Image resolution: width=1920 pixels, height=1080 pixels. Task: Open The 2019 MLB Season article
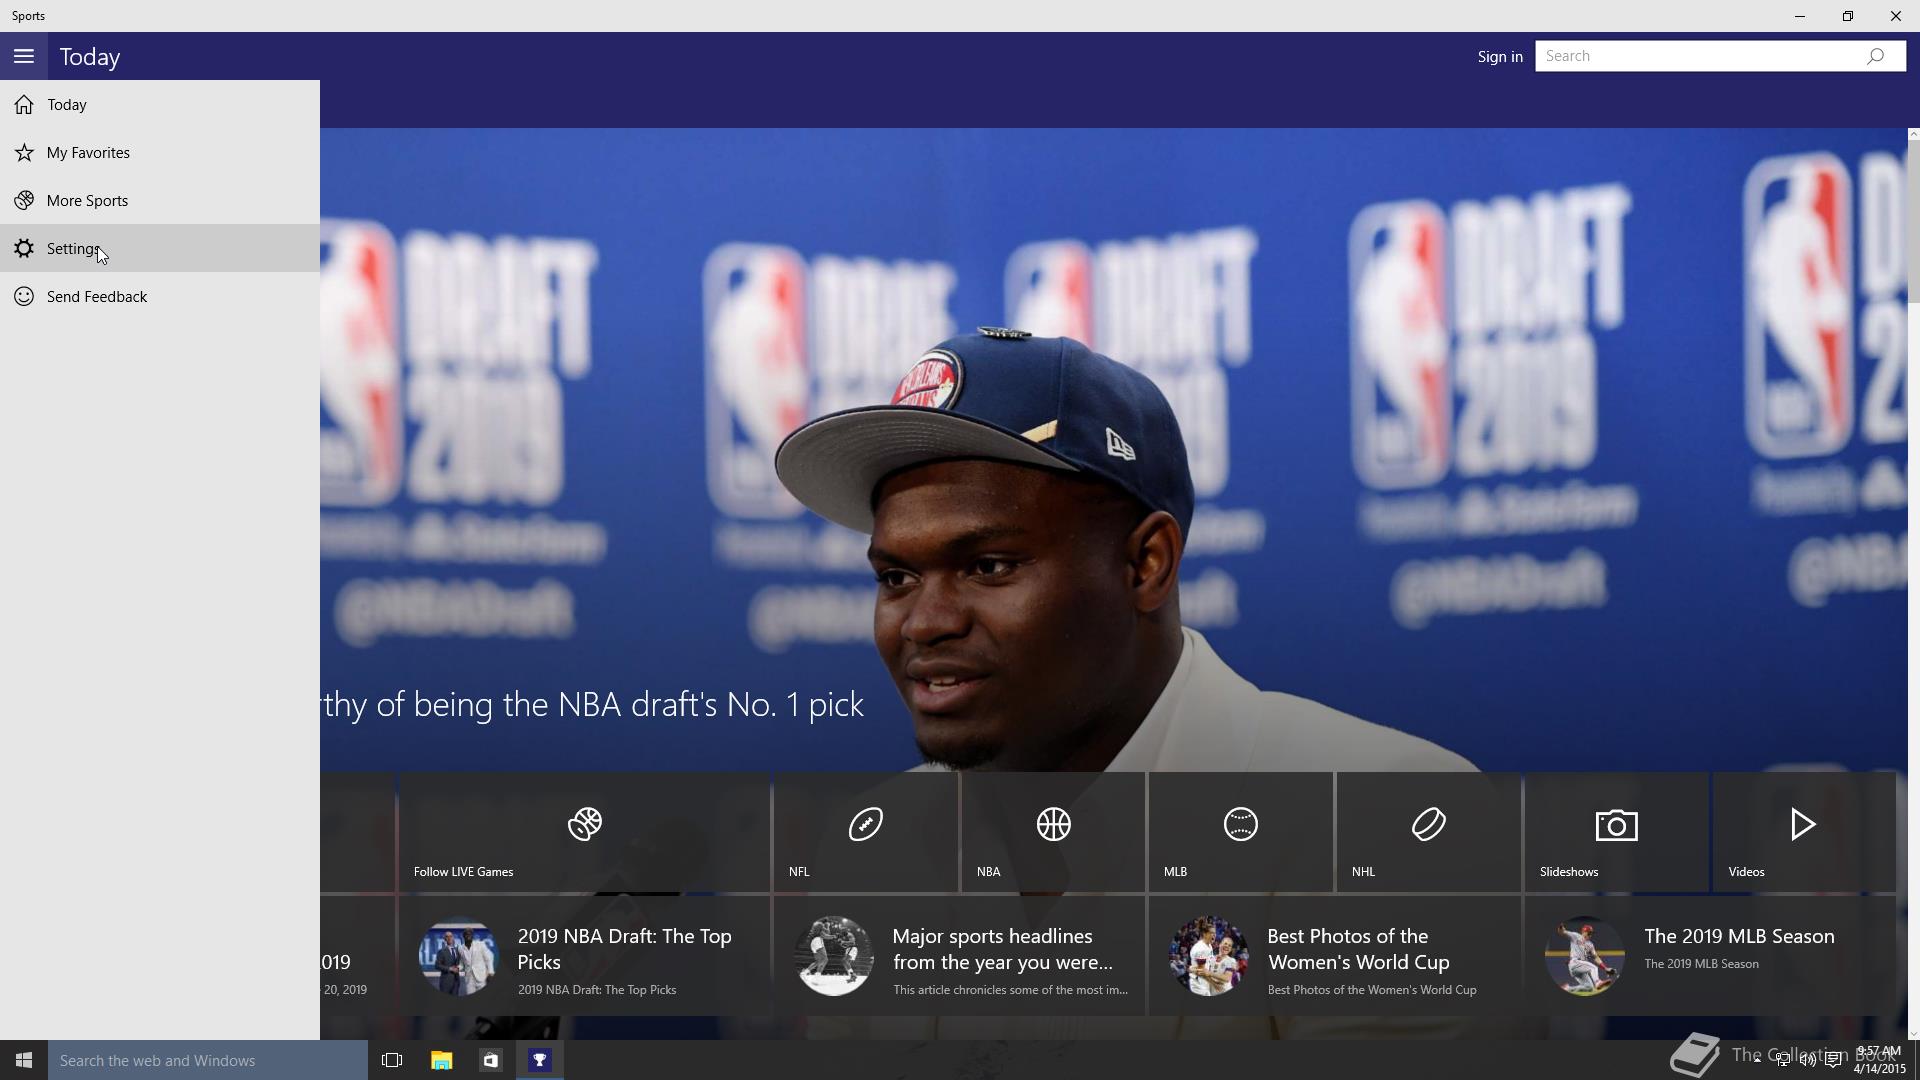tap(1710, 956)
